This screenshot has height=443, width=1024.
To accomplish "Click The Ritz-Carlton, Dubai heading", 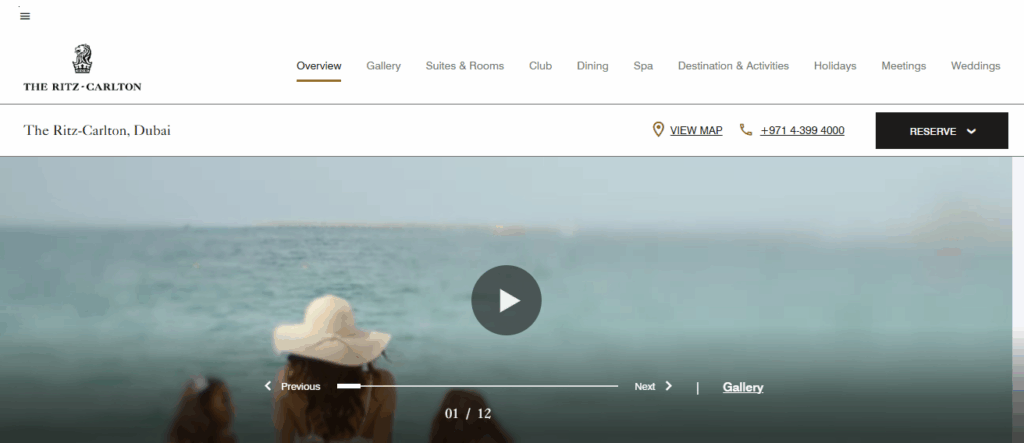I will (97, 130).
